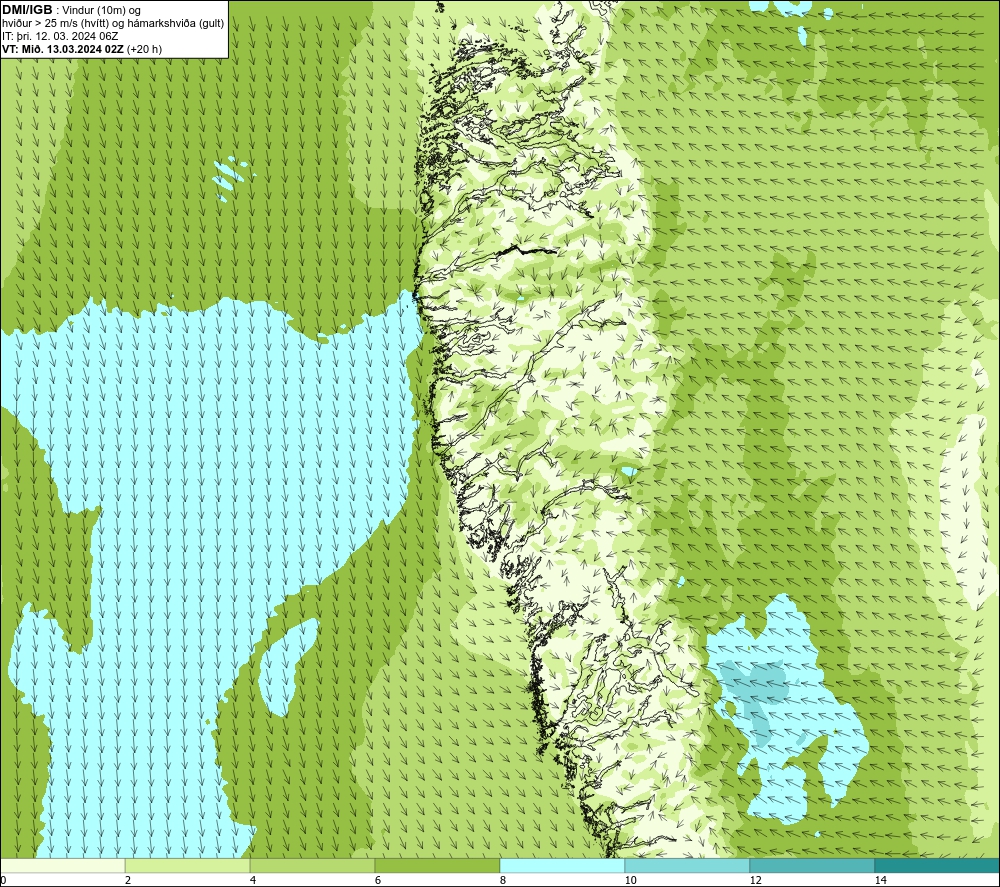Click the '2' scale label

click(128, 880)
